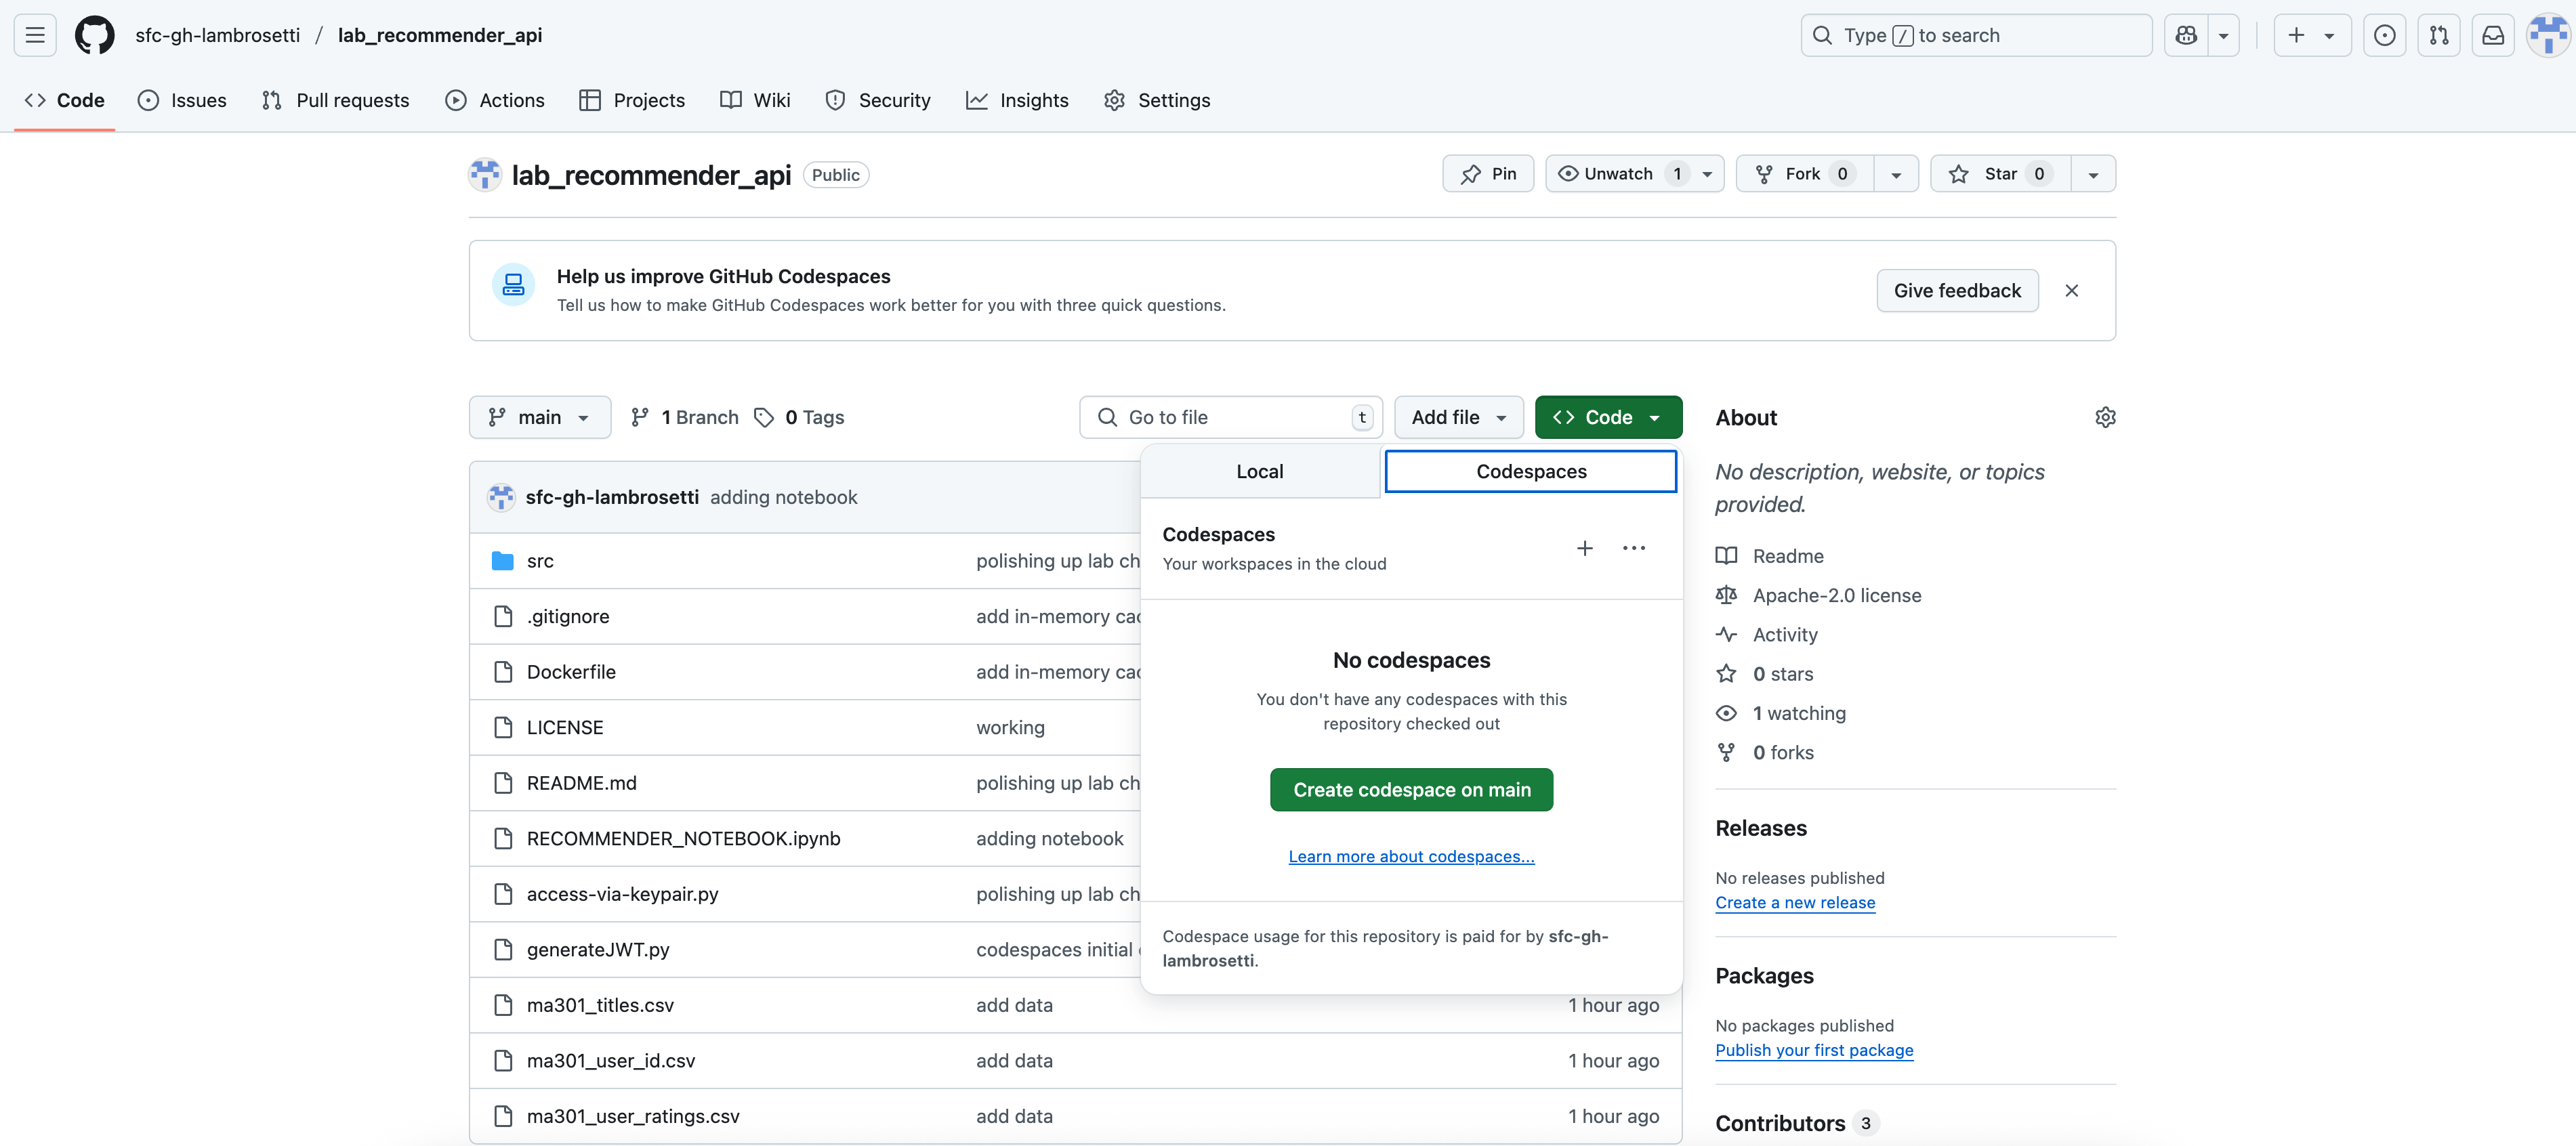View the Insights tab
The height and width of the screenshot is (1146, 2576).
1017,100
